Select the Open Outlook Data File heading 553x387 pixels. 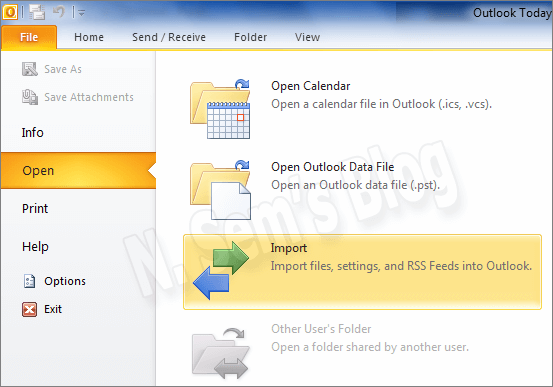tap(333, 167)
